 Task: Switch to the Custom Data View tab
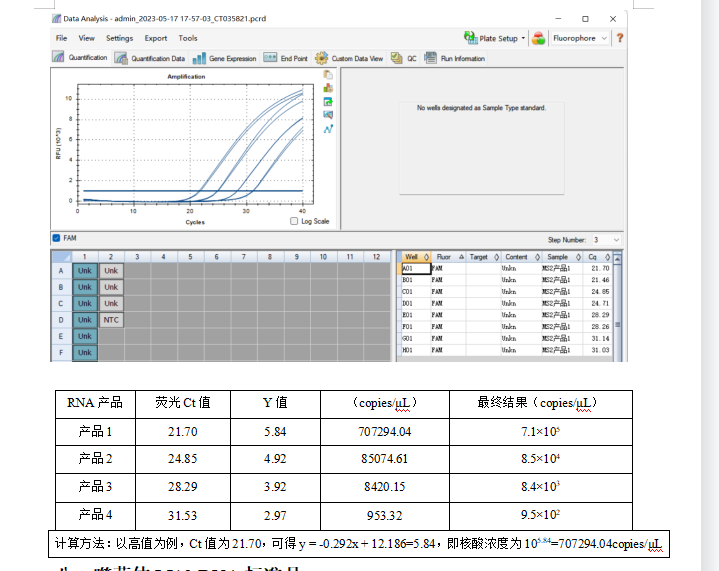[x=349, y=58]
